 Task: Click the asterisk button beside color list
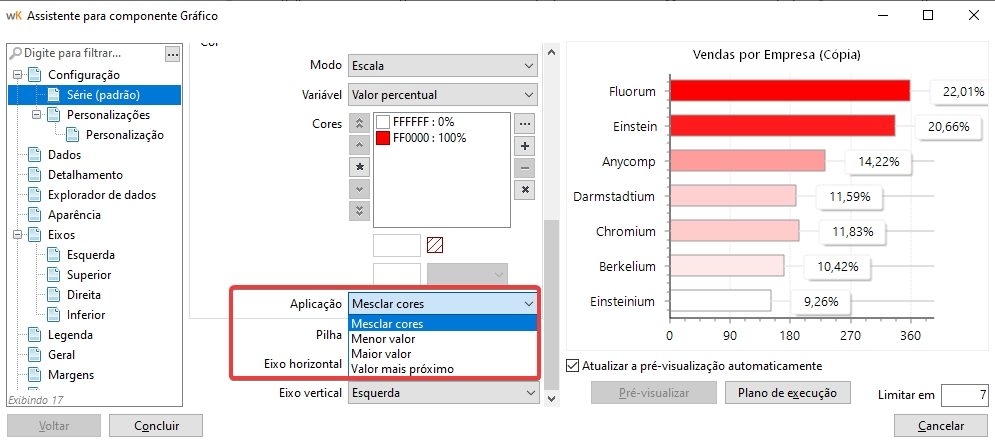click(x=360, y=167)
